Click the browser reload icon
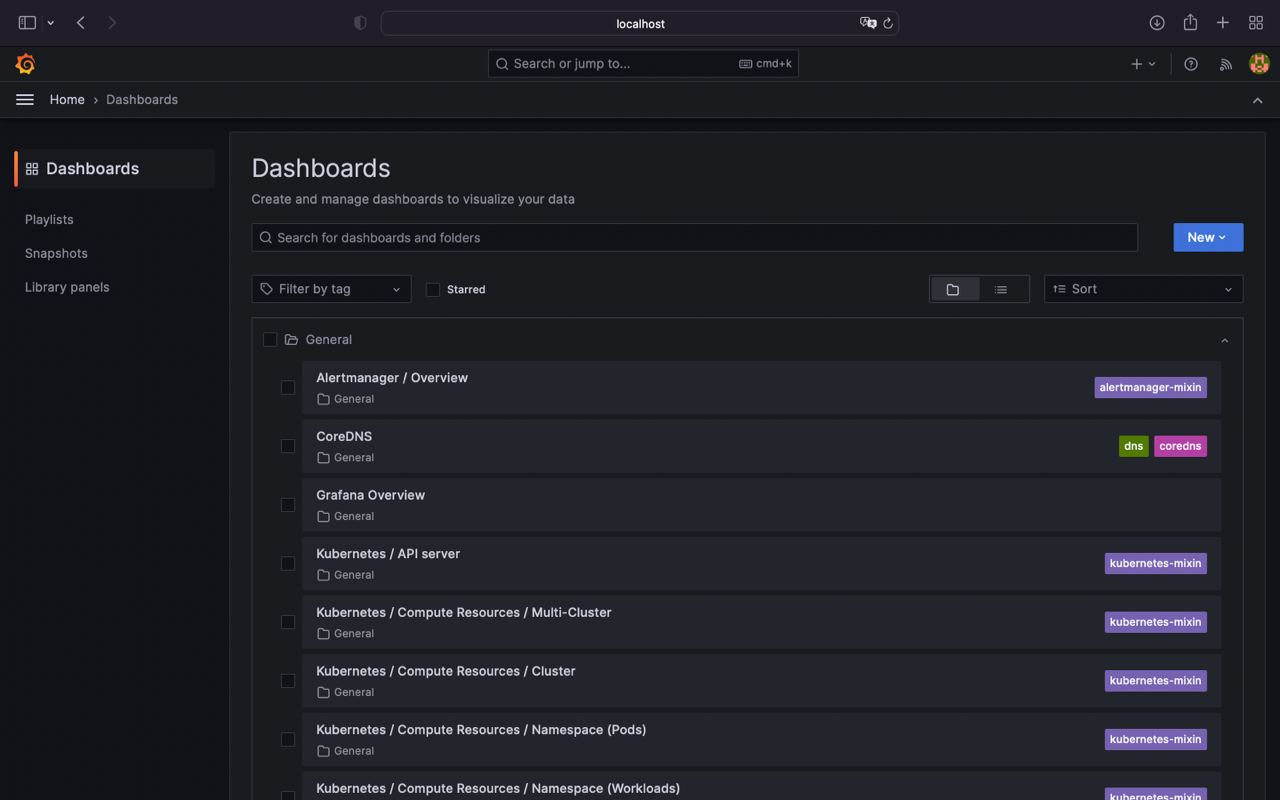 point(887,23)
